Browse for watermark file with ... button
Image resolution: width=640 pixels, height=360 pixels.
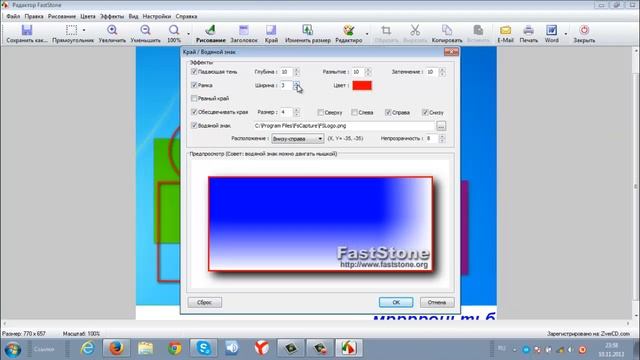[441, 126]
